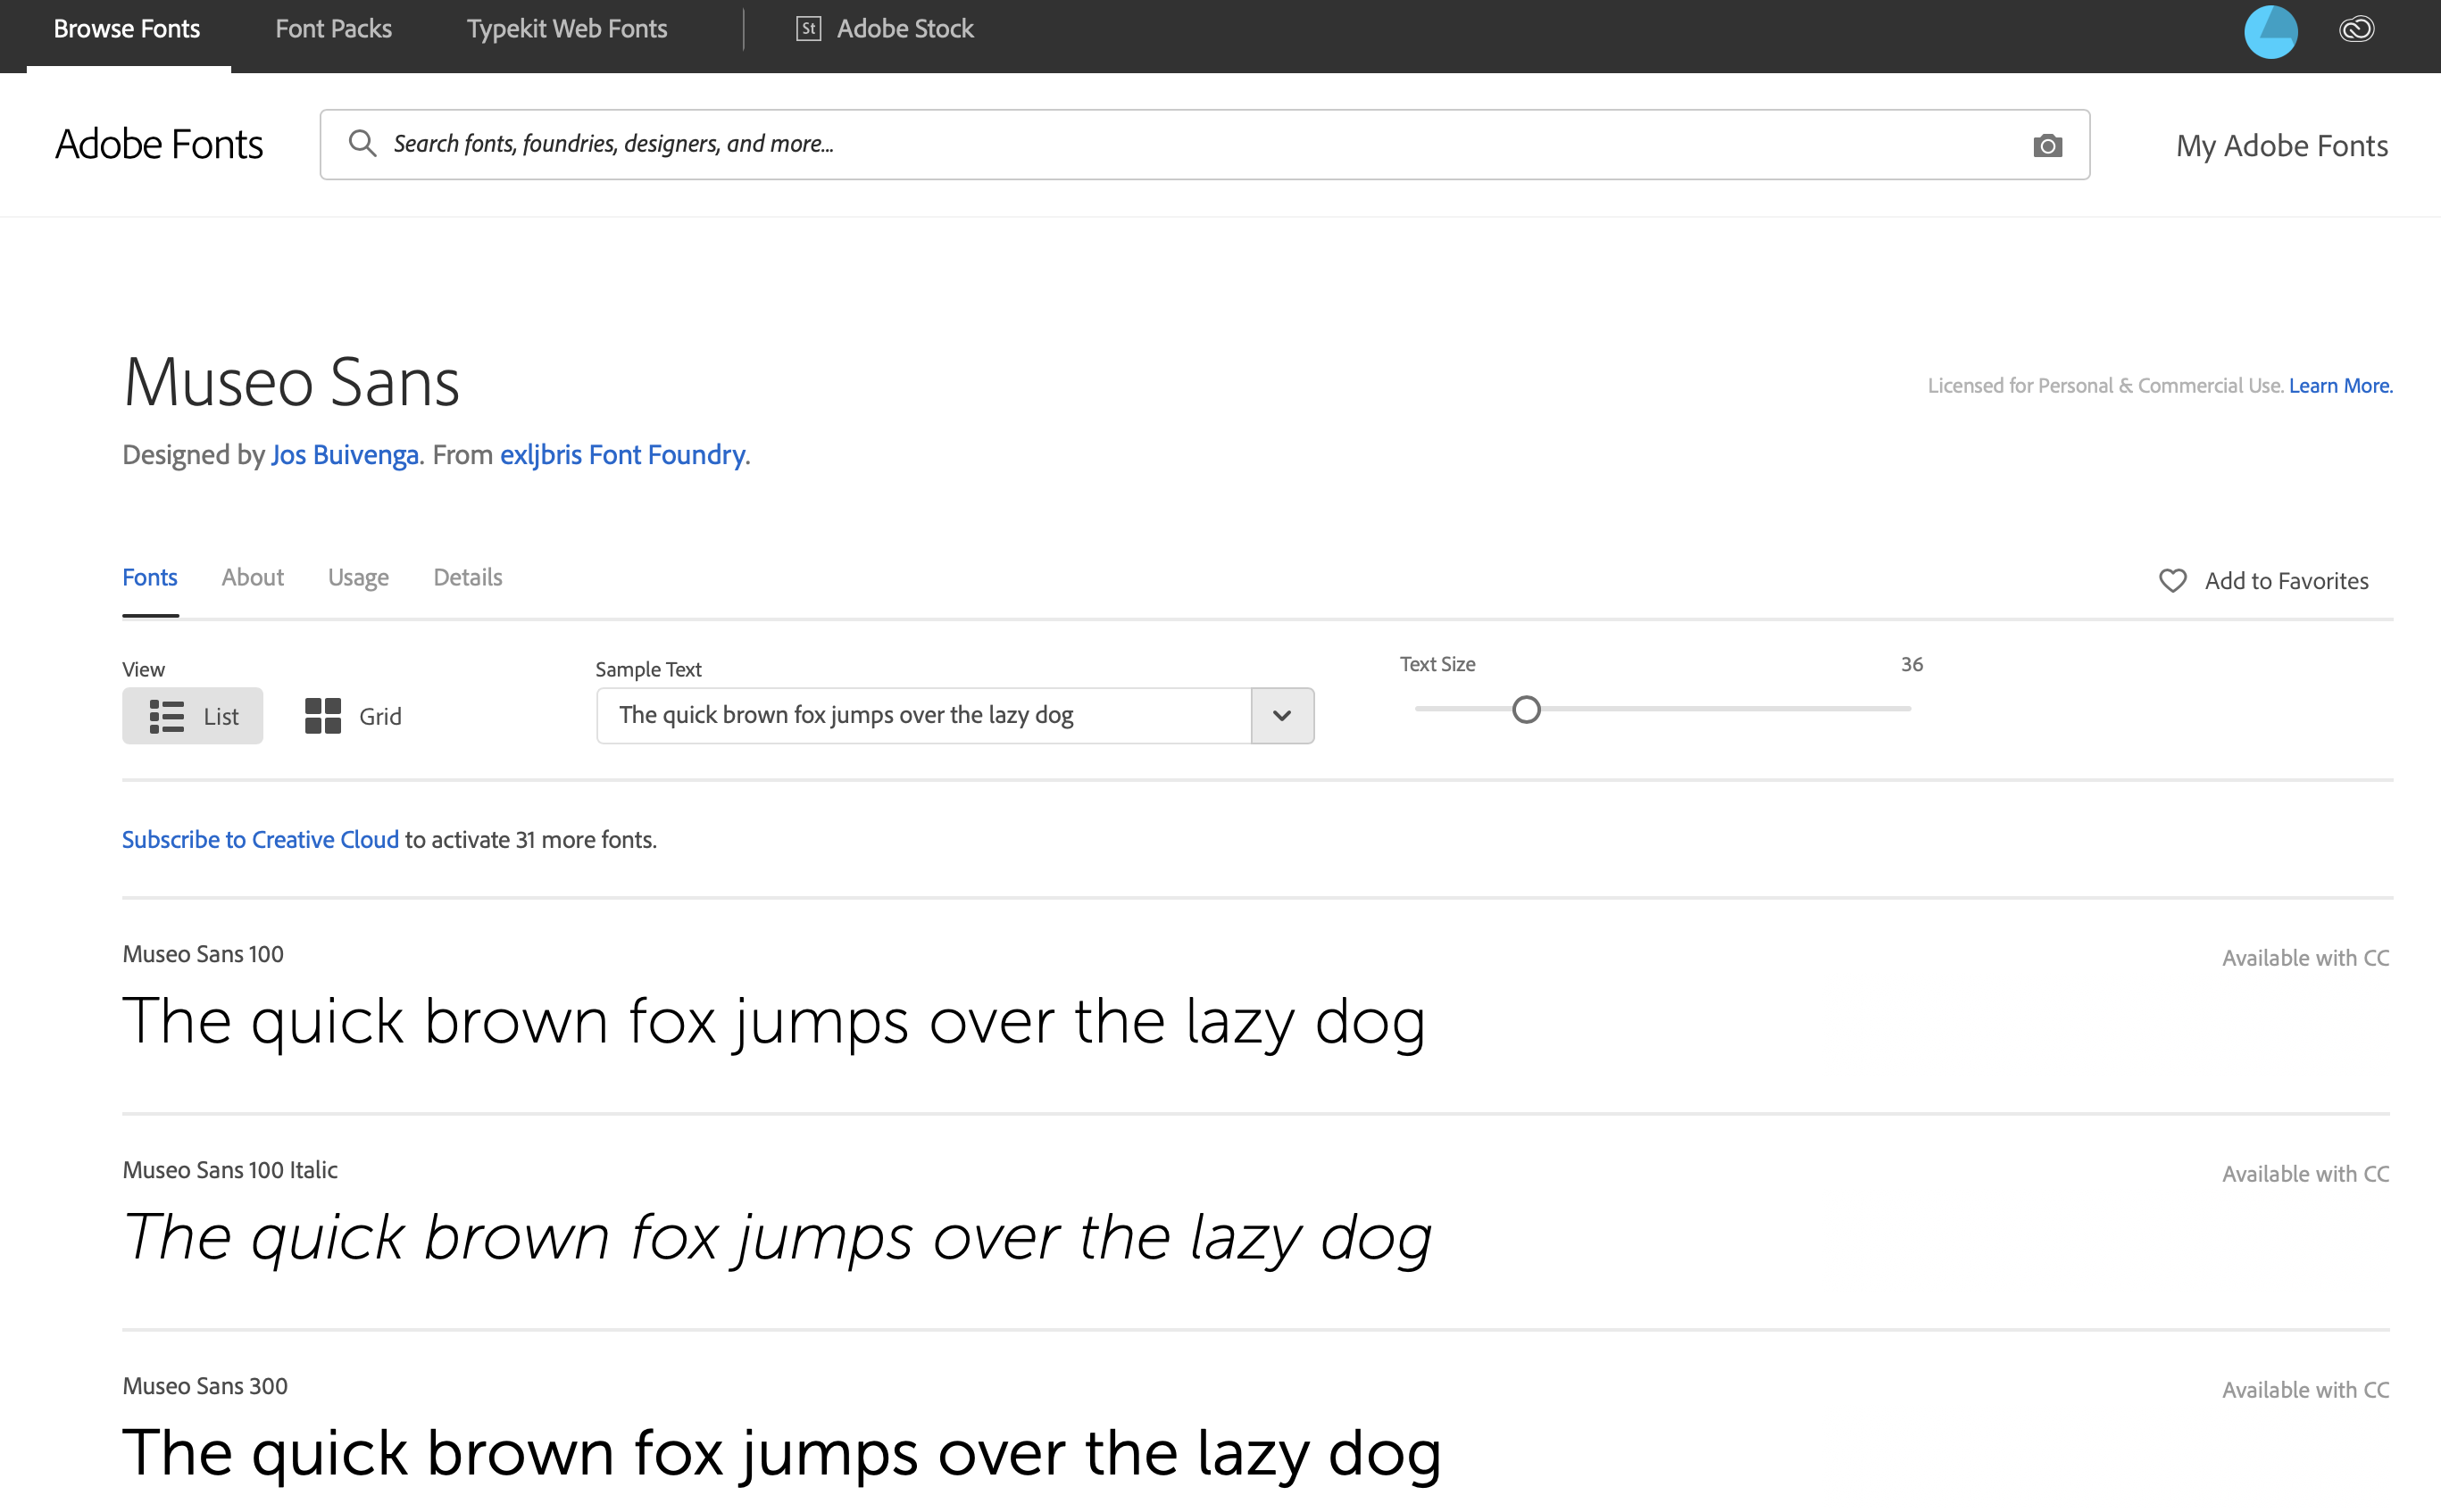Click the Museo Sans 100 Italic sample text

pos(777,1240)
